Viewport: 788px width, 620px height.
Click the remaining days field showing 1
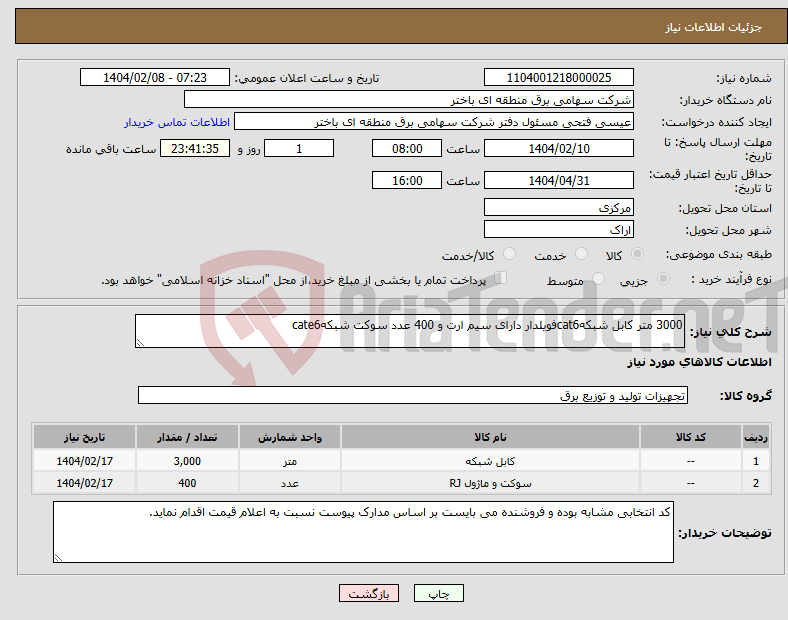point(299,148)
